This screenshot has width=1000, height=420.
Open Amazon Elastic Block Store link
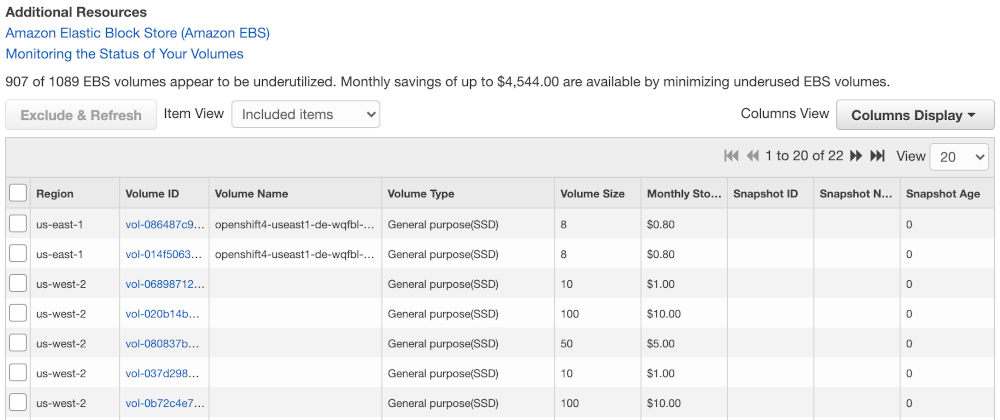click(138, 33)
